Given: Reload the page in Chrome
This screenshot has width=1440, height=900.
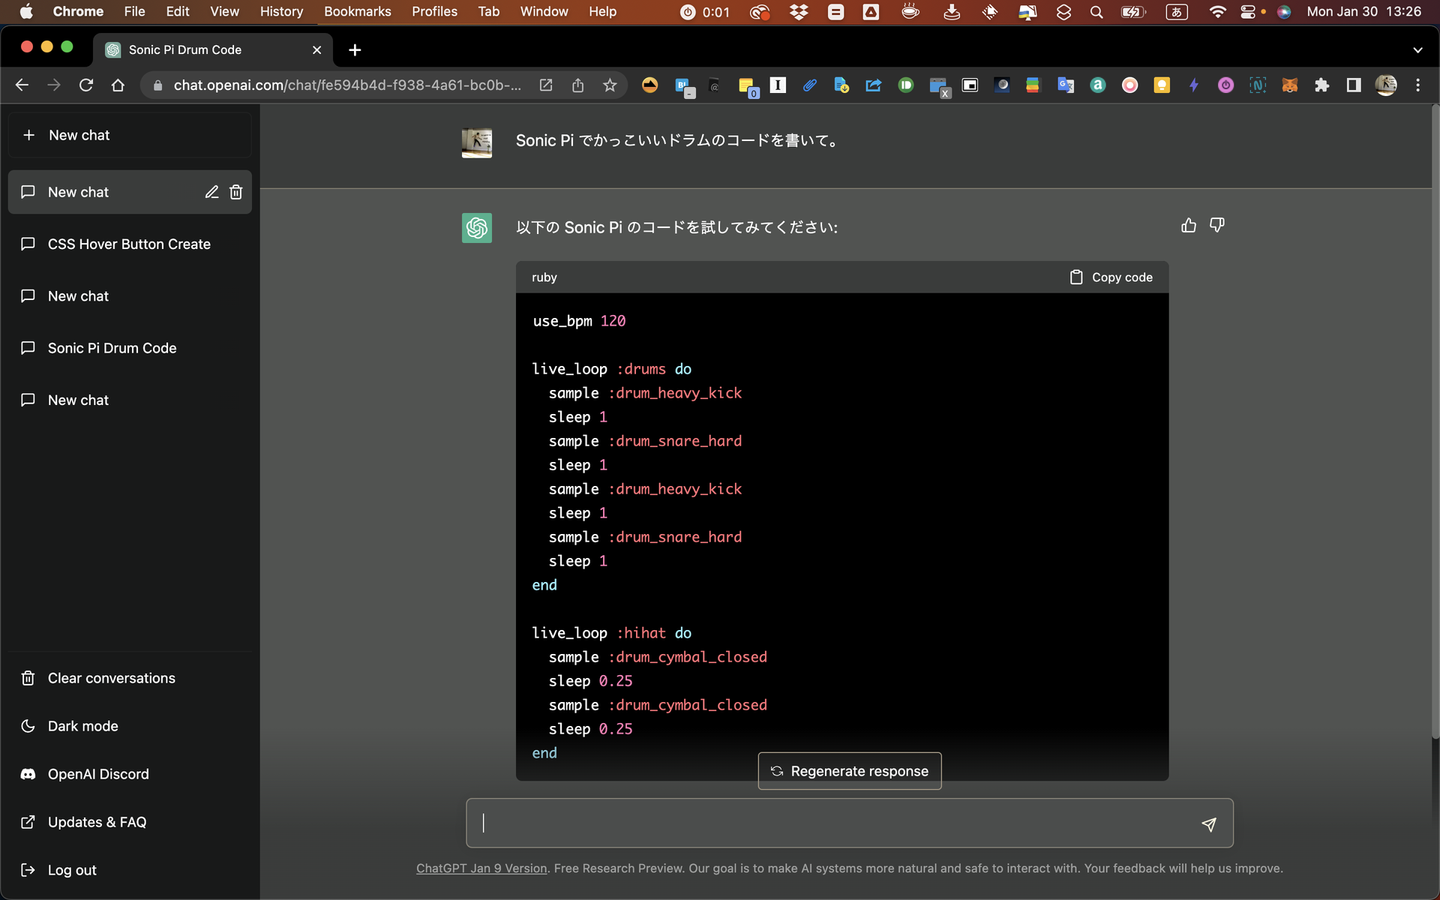Looking at the screenshot, I should (x=86, y=86).
